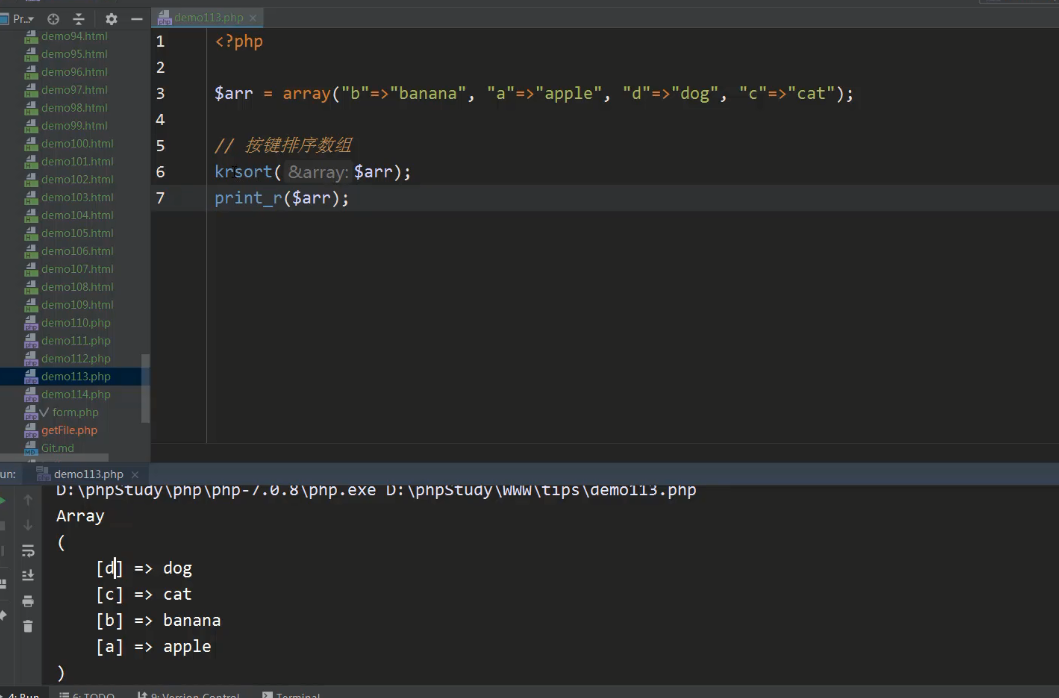This screenshot has height=698, width=1059.
Task: Select demo114.php in the project tree
Action: (x=76, y=394)
